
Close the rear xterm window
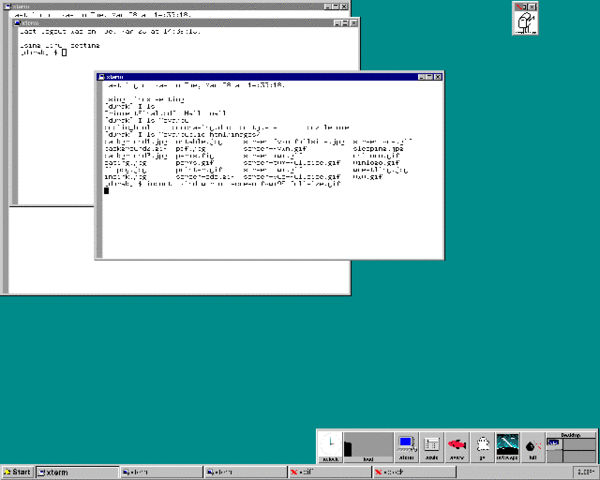[344, 7]
